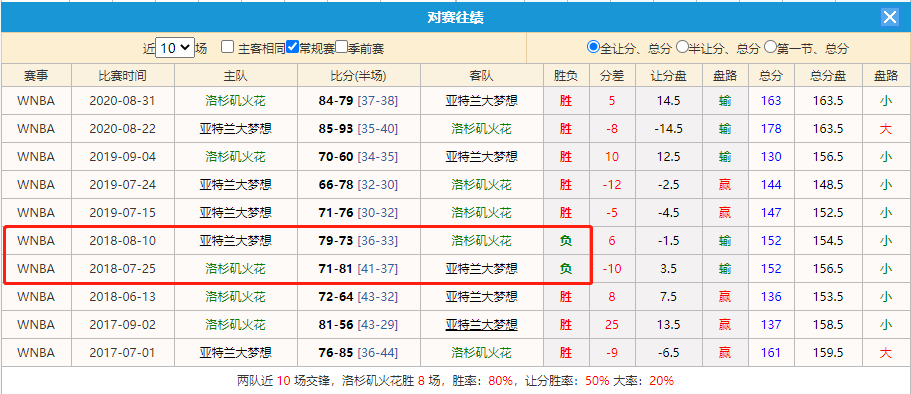This screenshot has width=911, height=394.
Task: Click total 130 in 2019-09-04 row
Action: [x=771, y=157]
